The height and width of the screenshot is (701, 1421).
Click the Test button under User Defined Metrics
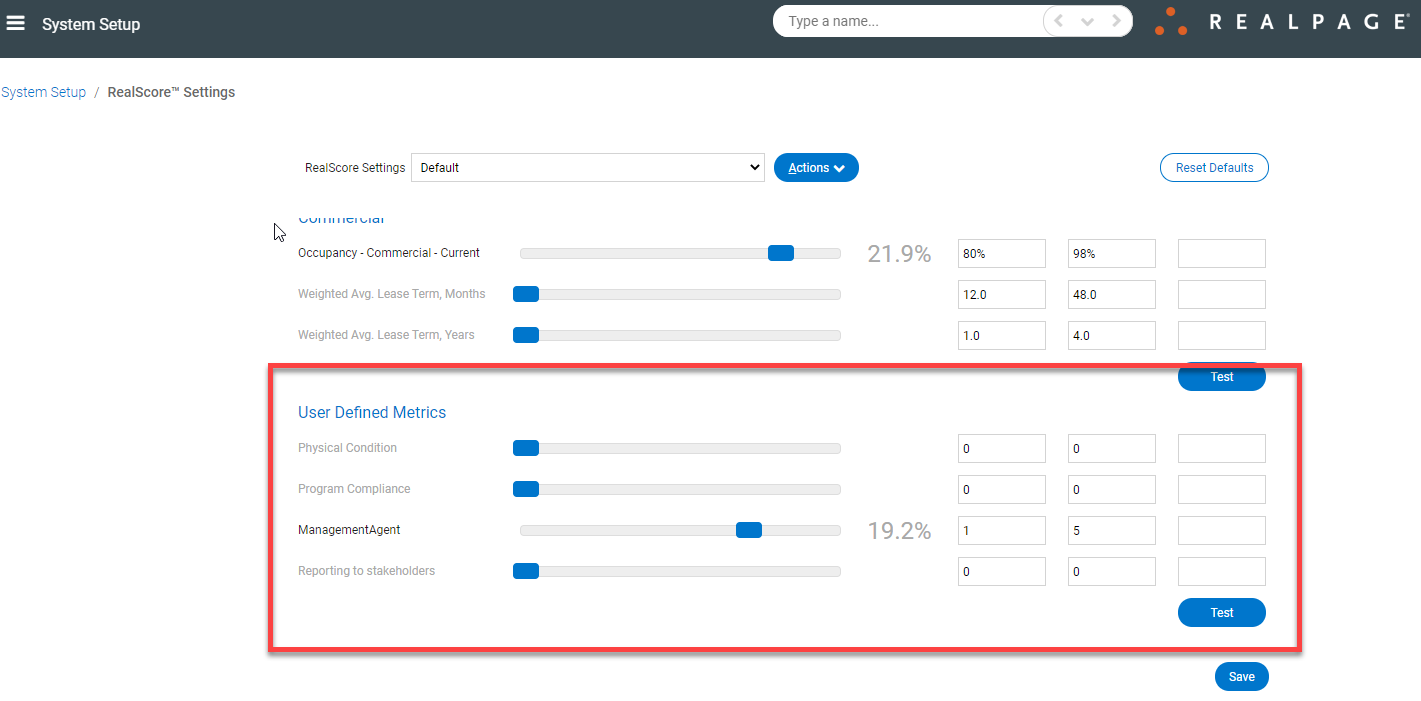(x=1221, y=612)
